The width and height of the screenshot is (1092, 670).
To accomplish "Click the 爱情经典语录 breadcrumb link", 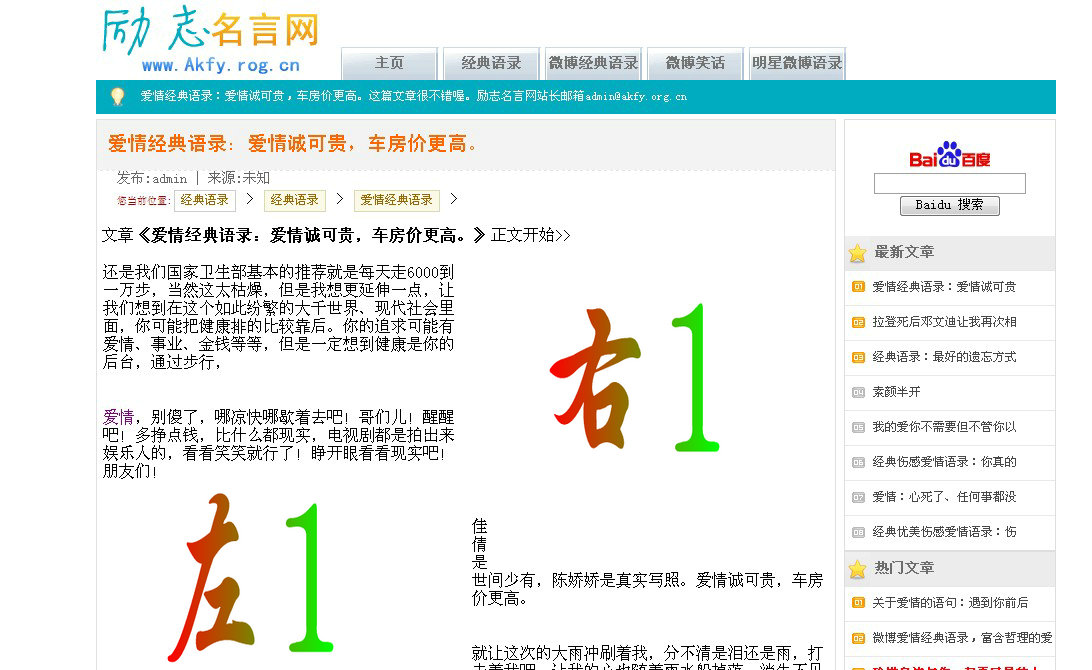I will coord(396,201).
